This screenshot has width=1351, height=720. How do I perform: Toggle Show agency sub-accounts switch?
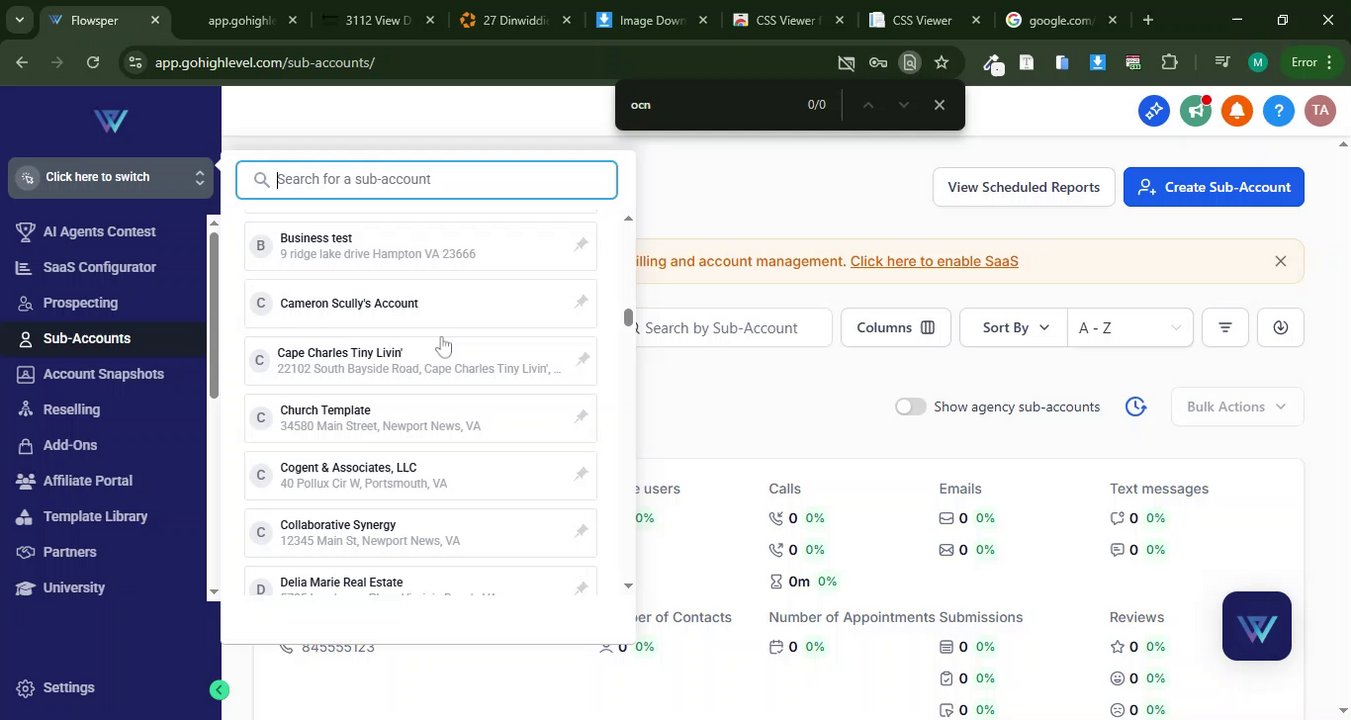click(910, 407)
